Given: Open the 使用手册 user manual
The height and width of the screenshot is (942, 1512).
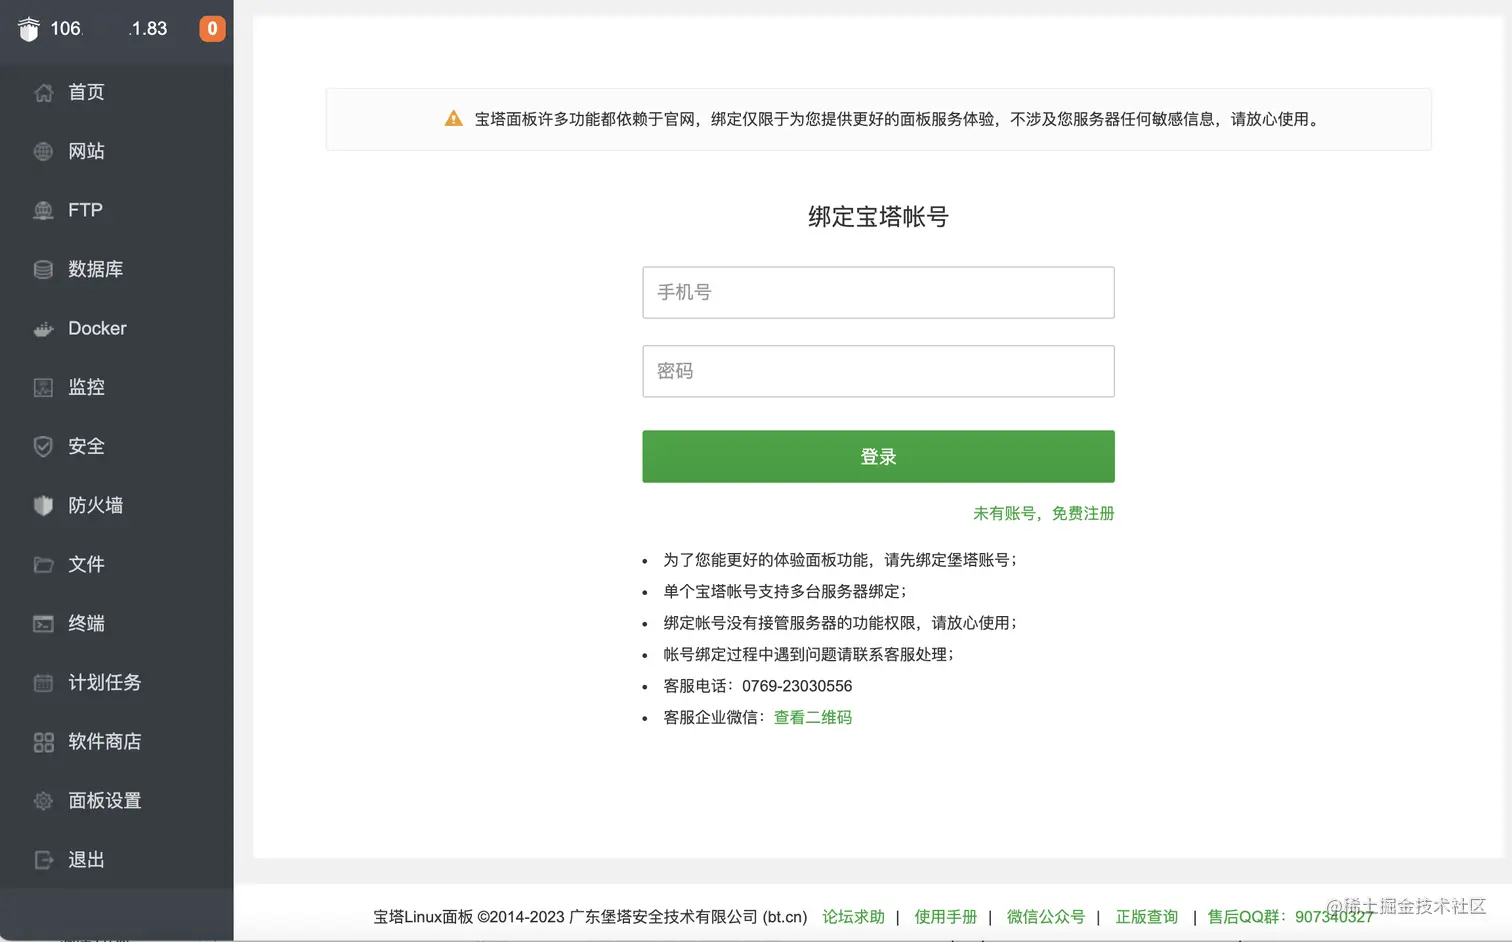Looking at the screenshot, I should [x=945, y=916].
